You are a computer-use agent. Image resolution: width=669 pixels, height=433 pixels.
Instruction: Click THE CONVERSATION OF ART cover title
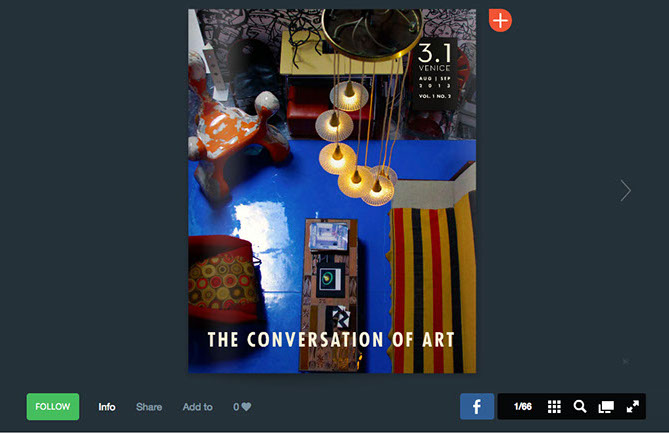[331, 340]
